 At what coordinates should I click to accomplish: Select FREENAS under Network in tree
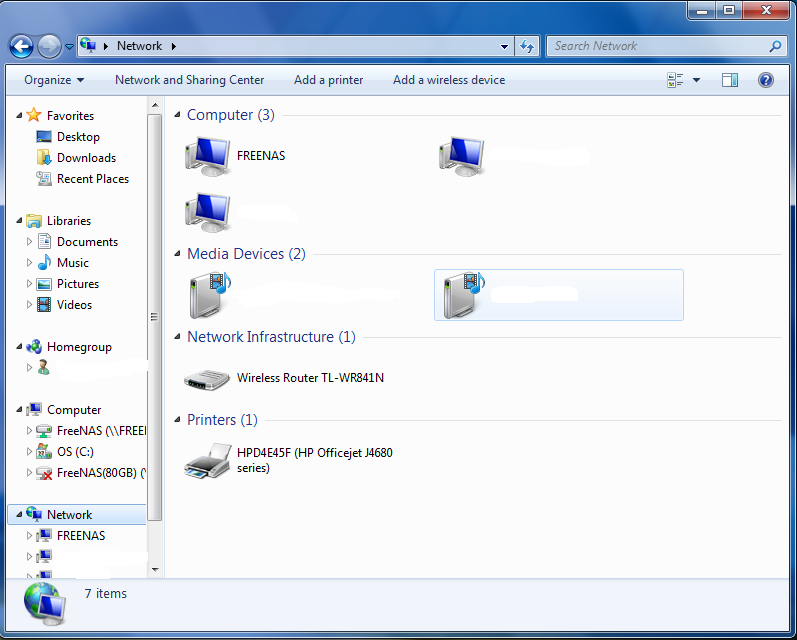pos(81,536)
